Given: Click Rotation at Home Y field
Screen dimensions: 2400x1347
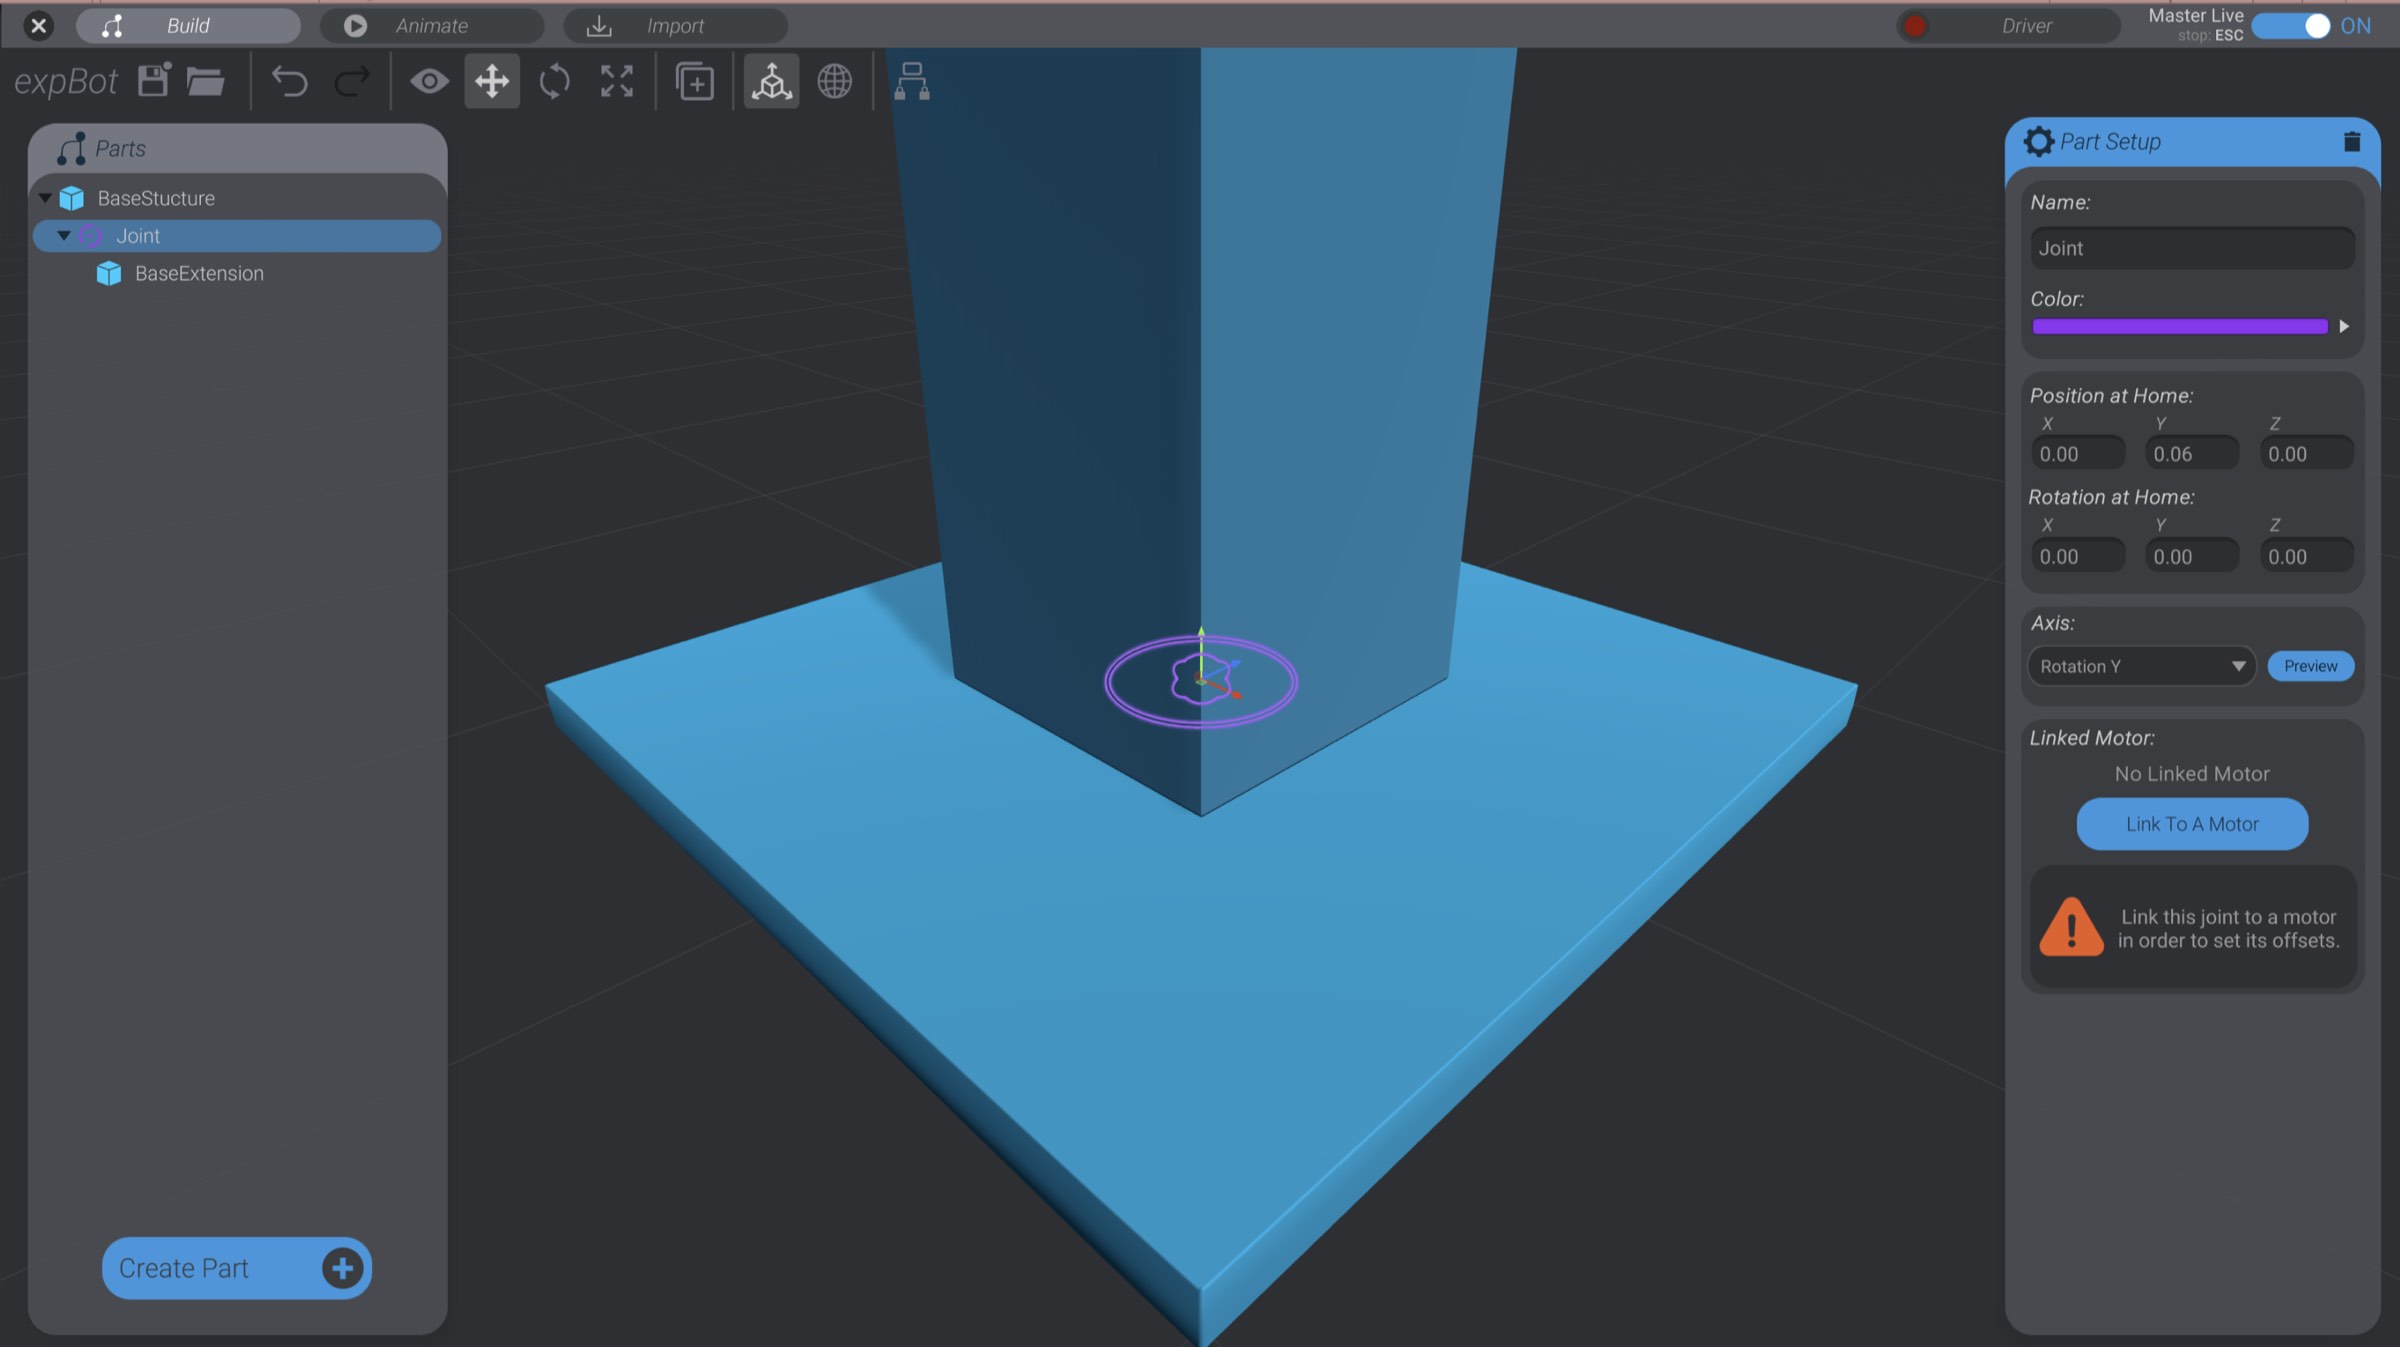Looking at the screenshot, I should click(2192, 556).
